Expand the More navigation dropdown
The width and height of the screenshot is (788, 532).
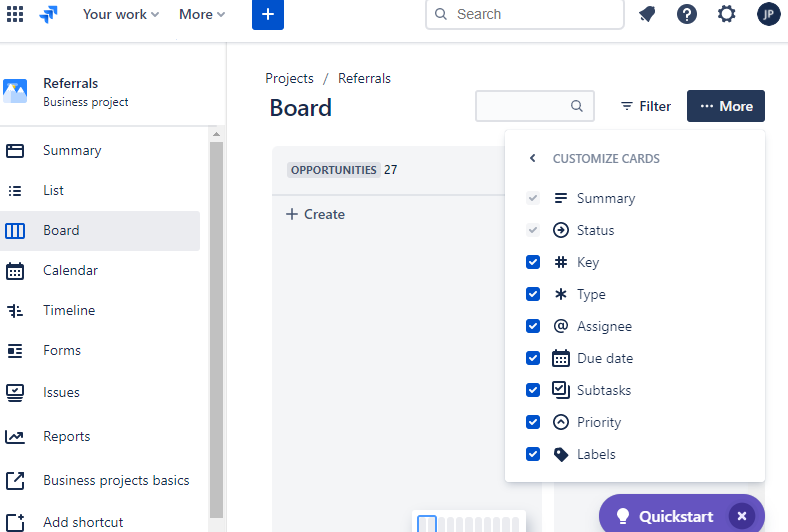[x=202, y=14]
